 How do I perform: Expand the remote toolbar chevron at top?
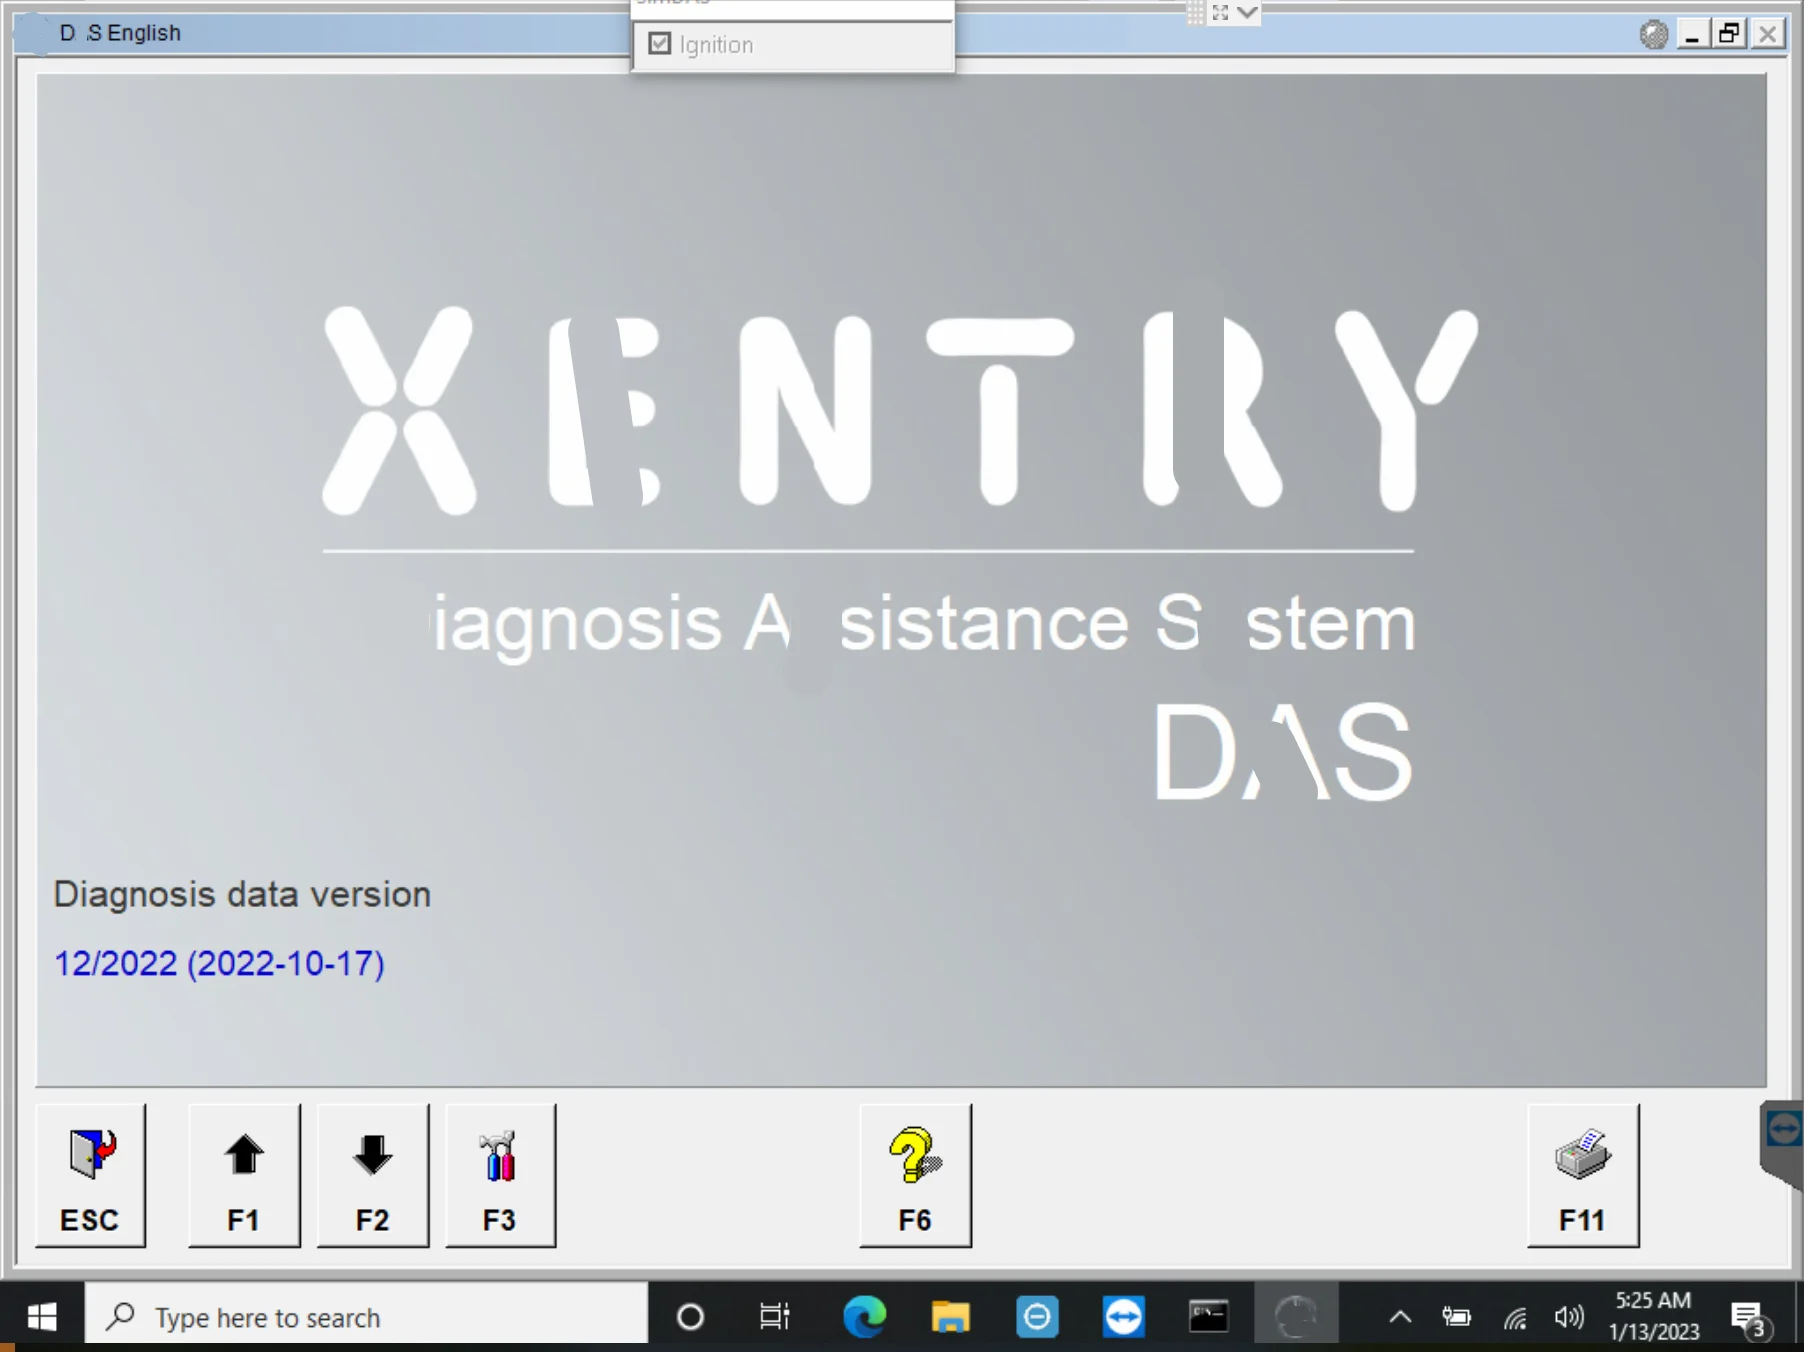[1247, 12]
